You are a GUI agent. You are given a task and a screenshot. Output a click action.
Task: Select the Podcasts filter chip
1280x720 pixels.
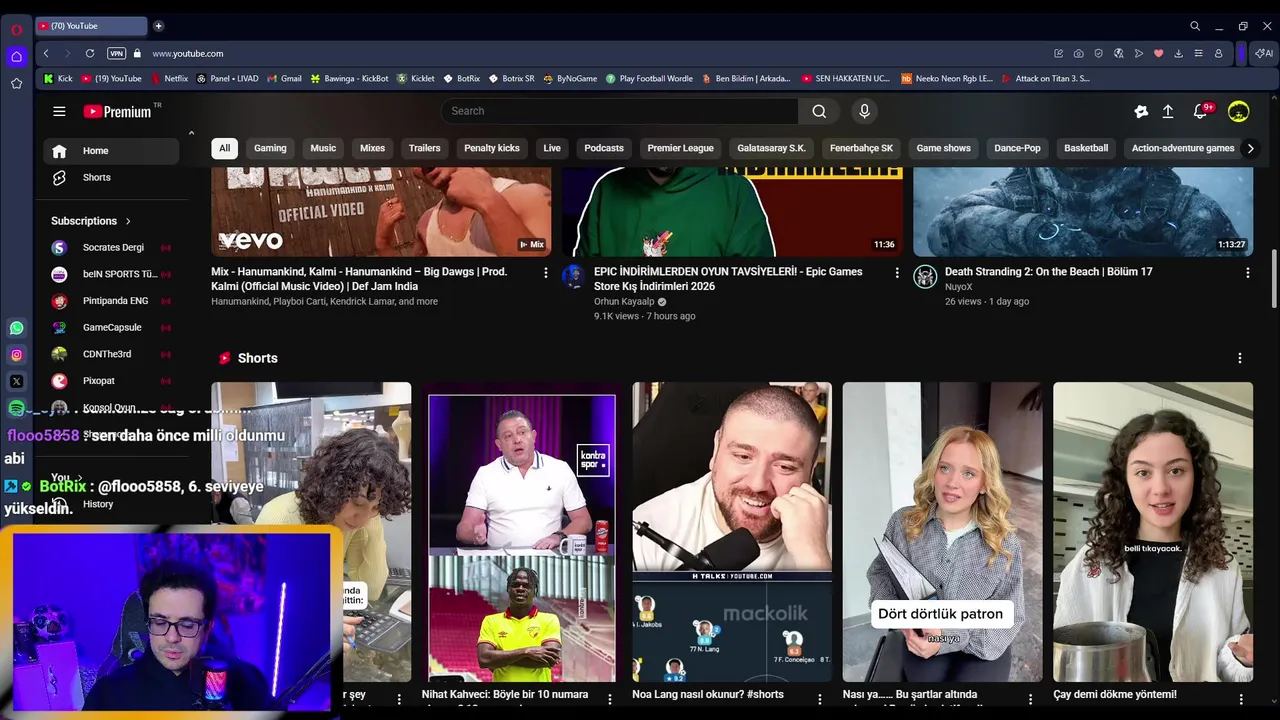point(604,148)
